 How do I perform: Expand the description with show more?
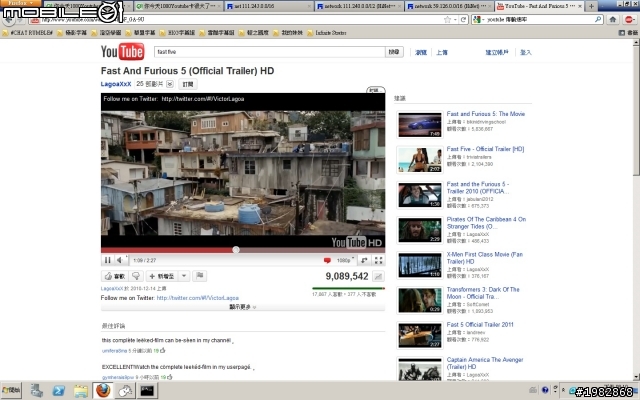pyautogui.click(x=242, y=307)
